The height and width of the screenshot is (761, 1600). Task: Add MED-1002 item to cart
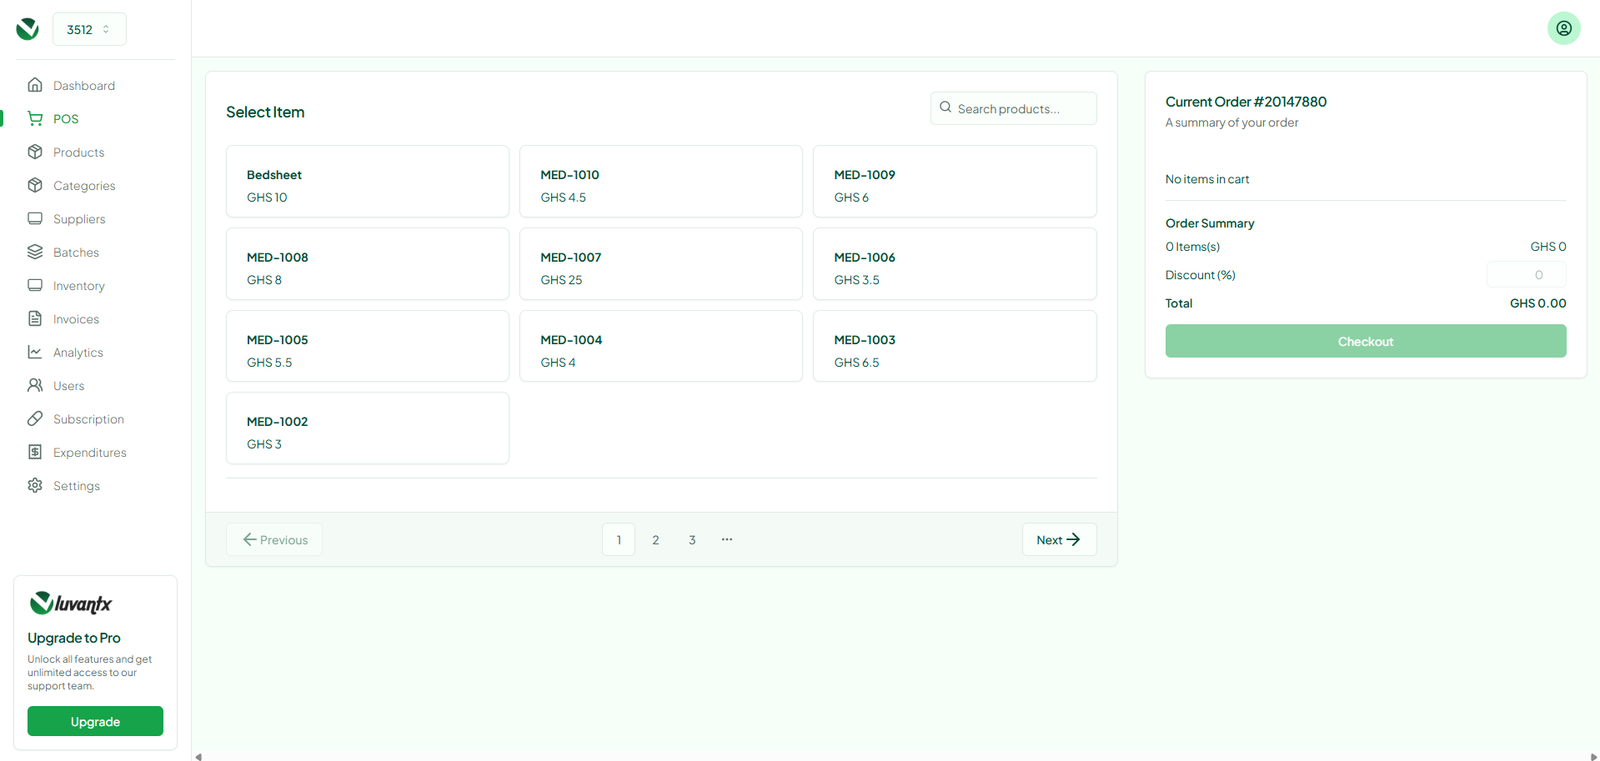coord(367,428)
